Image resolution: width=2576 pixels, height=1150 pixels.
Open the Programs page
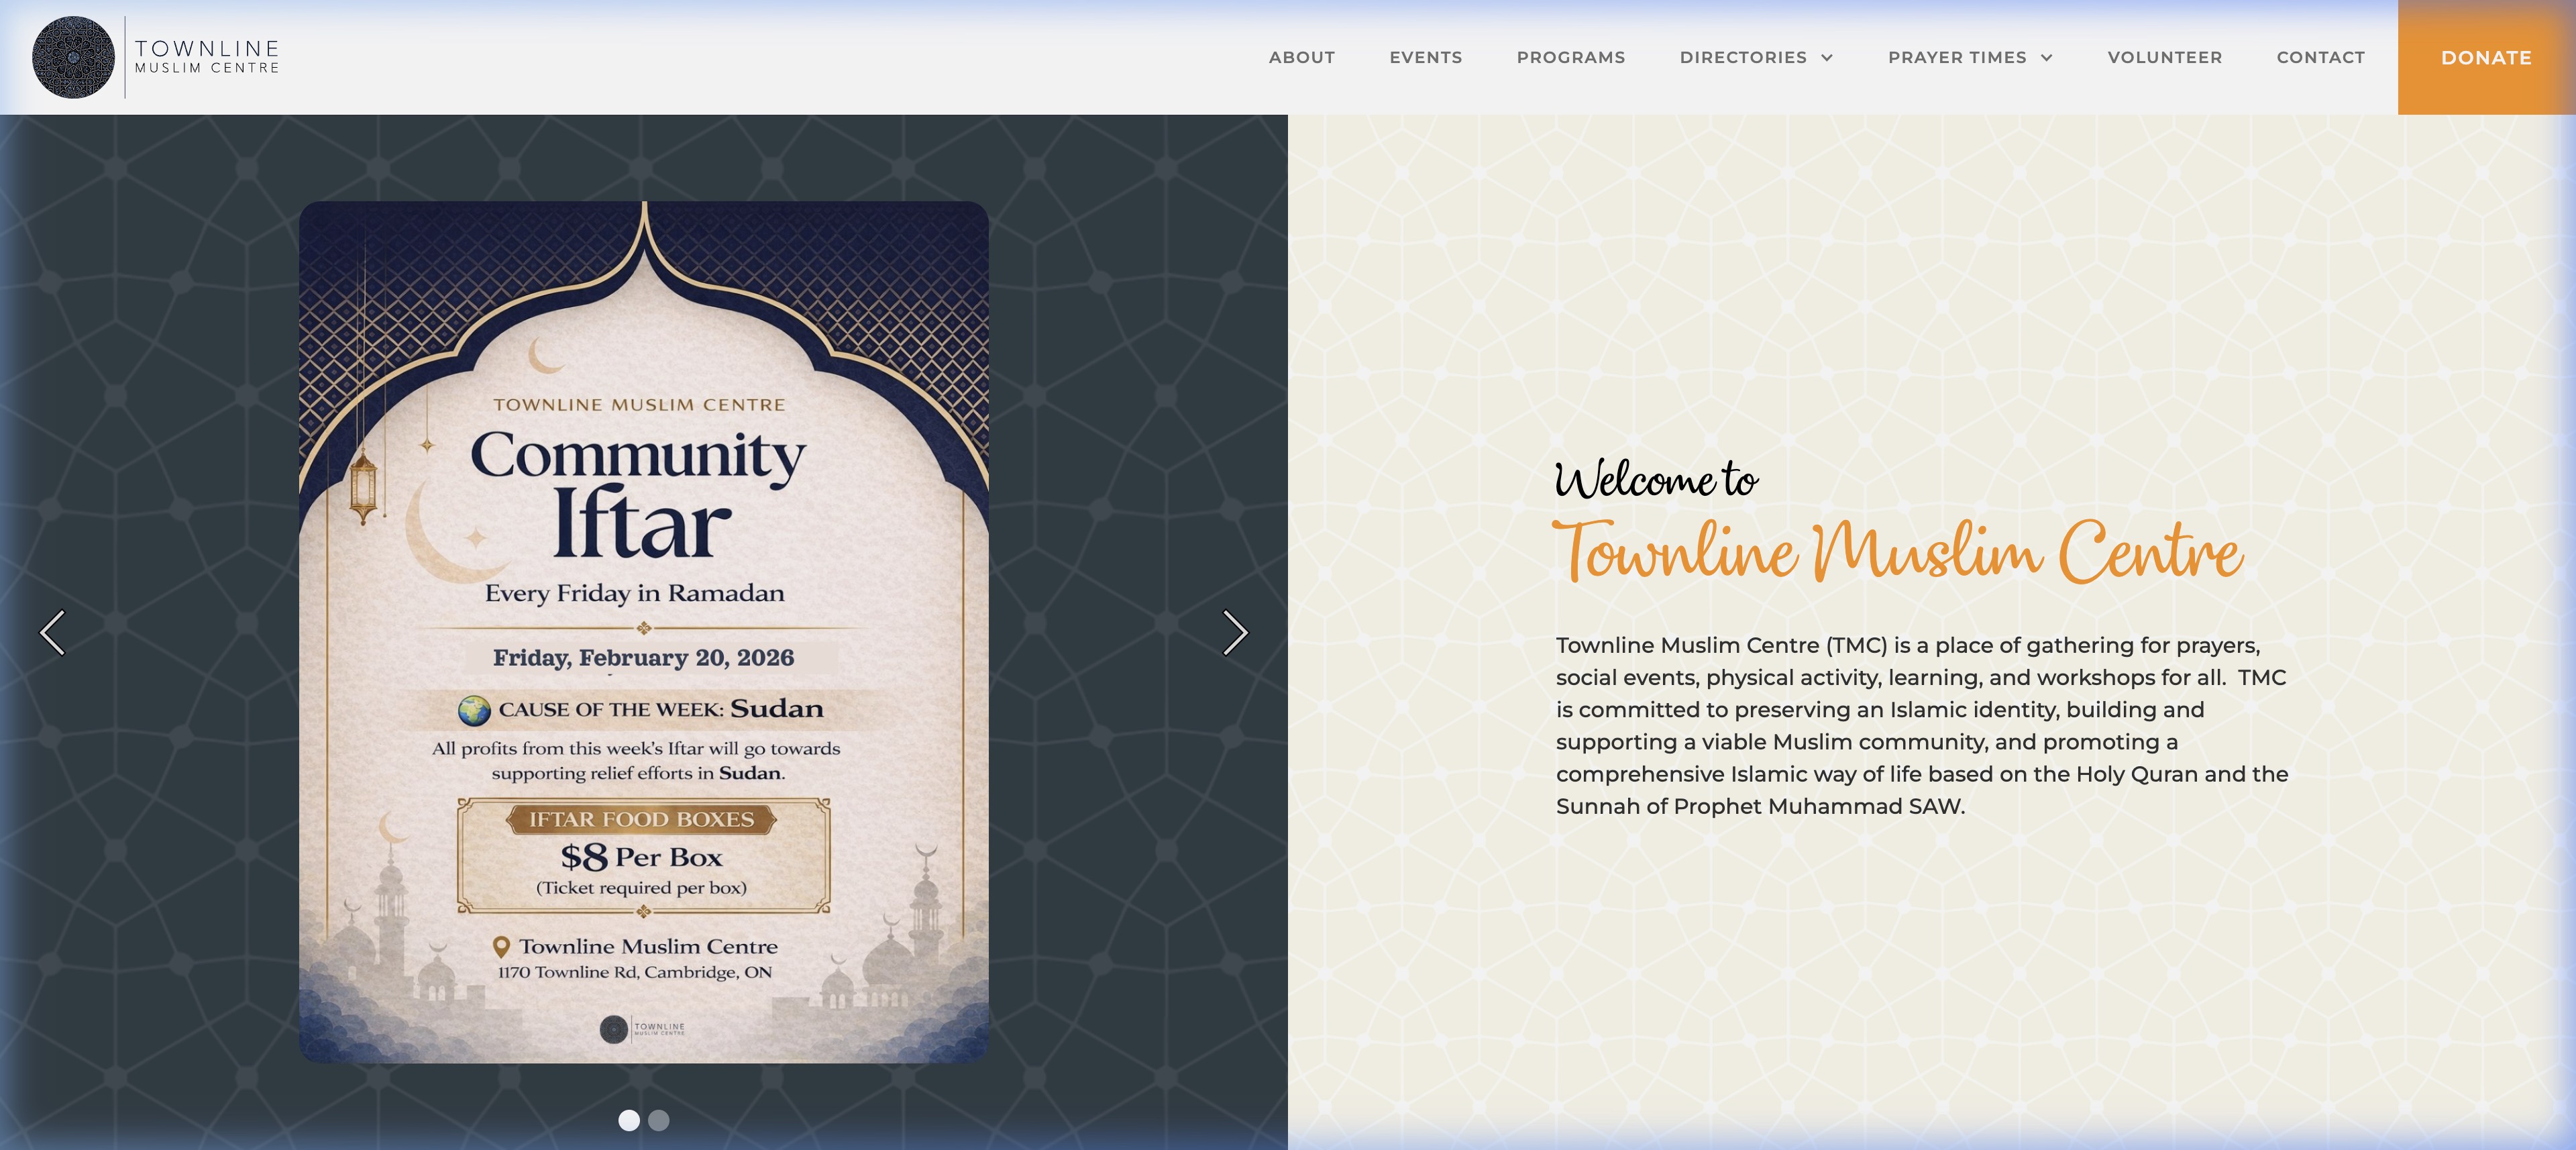click(x=1570, y=58)
